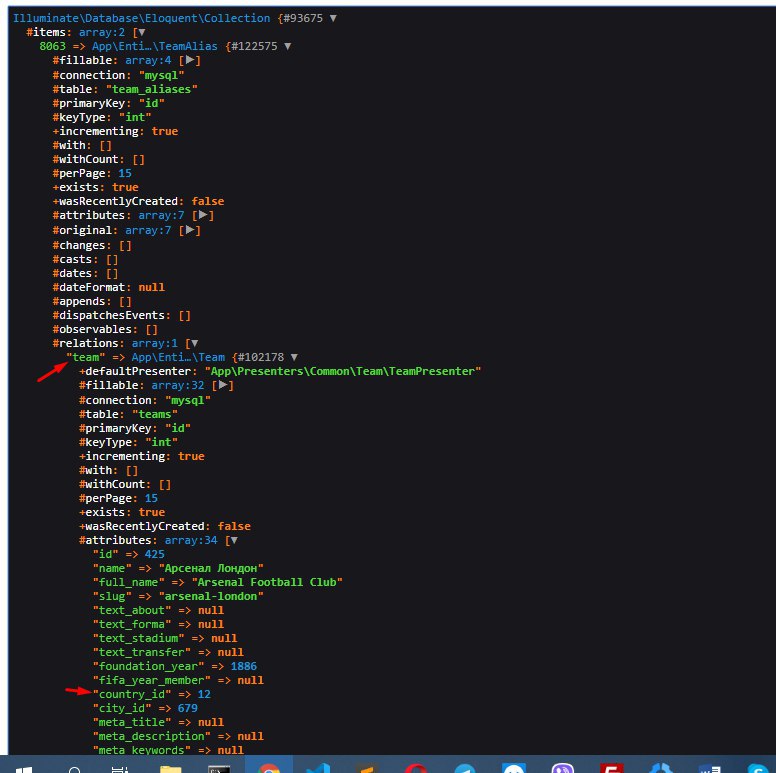Expand the #fillable array:32 arrow
Viewport: 776px width, 773px height.
tap(223, 385)
